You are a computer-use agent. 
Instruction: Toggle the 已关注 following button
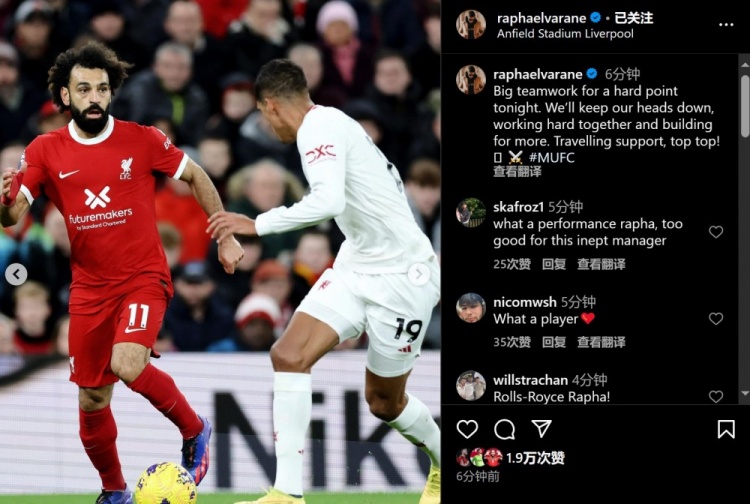pos(634,18)
